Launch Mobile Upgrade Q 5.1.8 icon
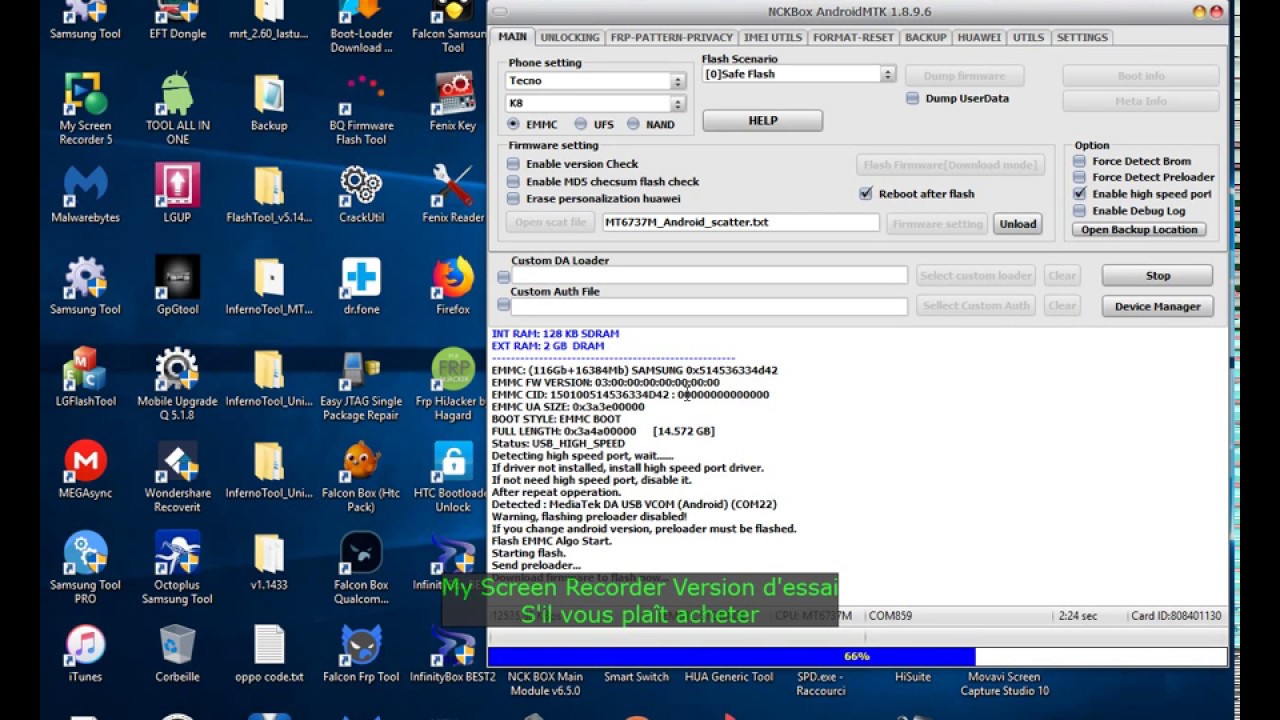The height and width of the screenshot is (720, 1280). [177, 384]
